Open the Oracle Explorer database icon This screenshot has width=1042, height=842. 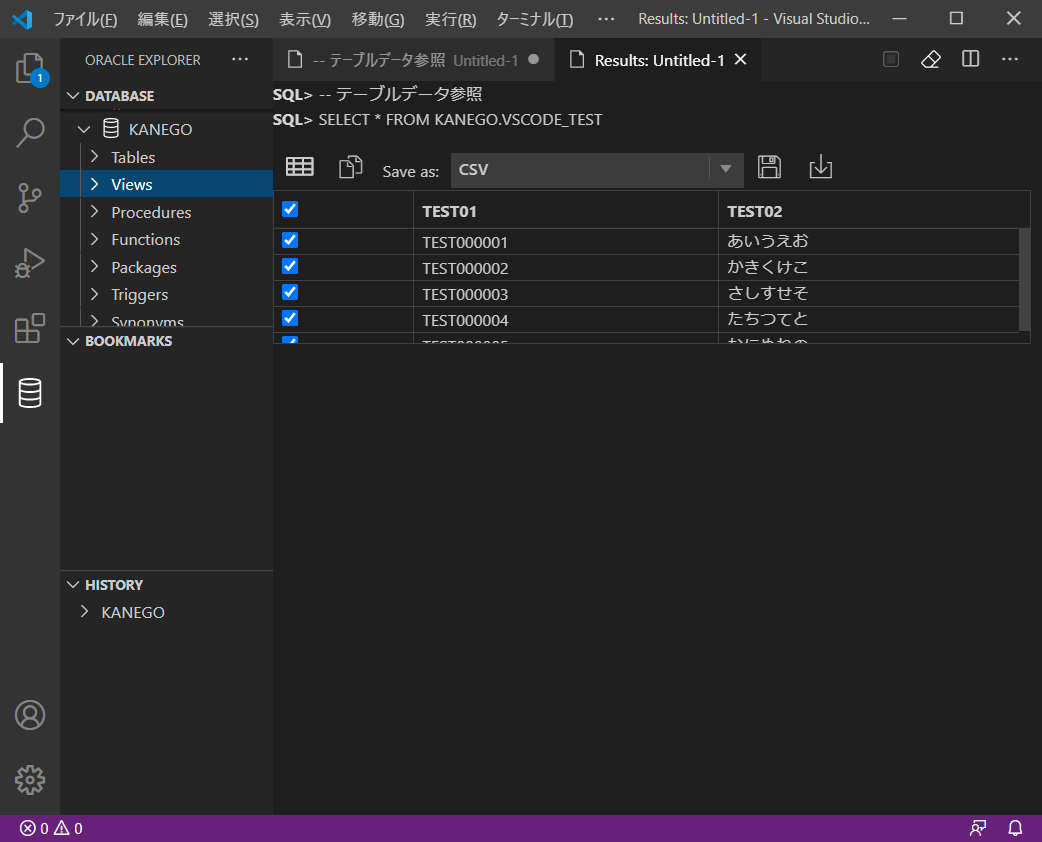pos(30,393)
